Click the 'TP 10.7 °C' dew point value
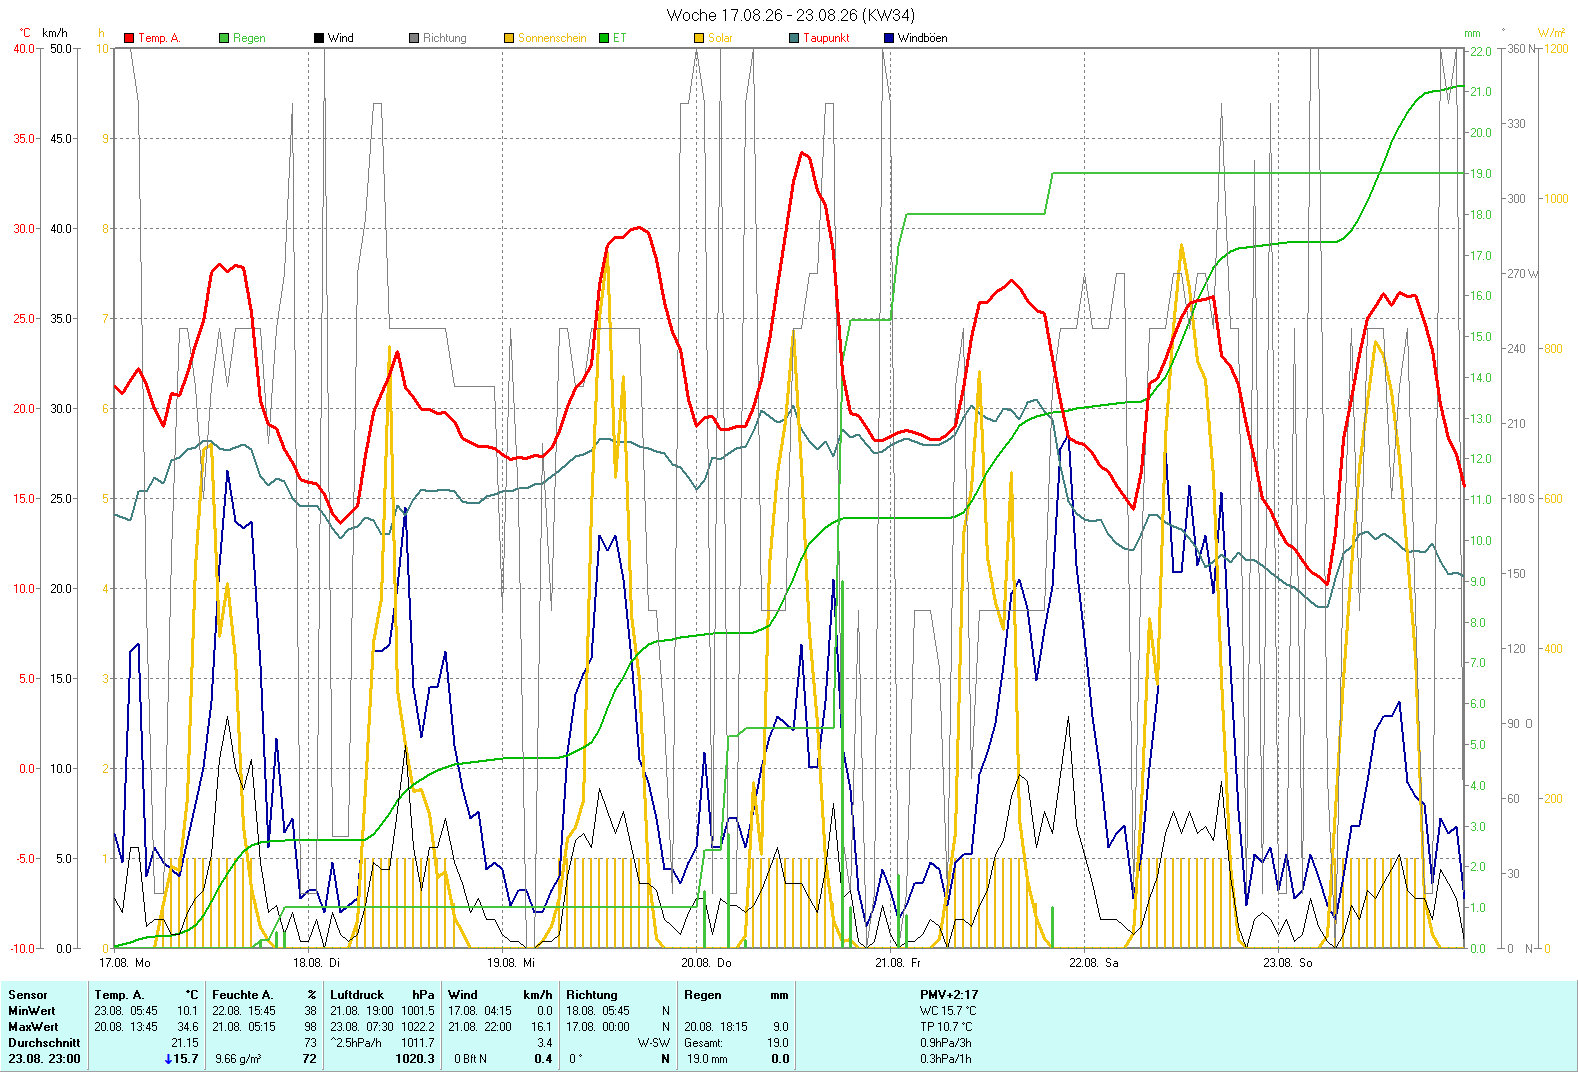 point(946,1027)
